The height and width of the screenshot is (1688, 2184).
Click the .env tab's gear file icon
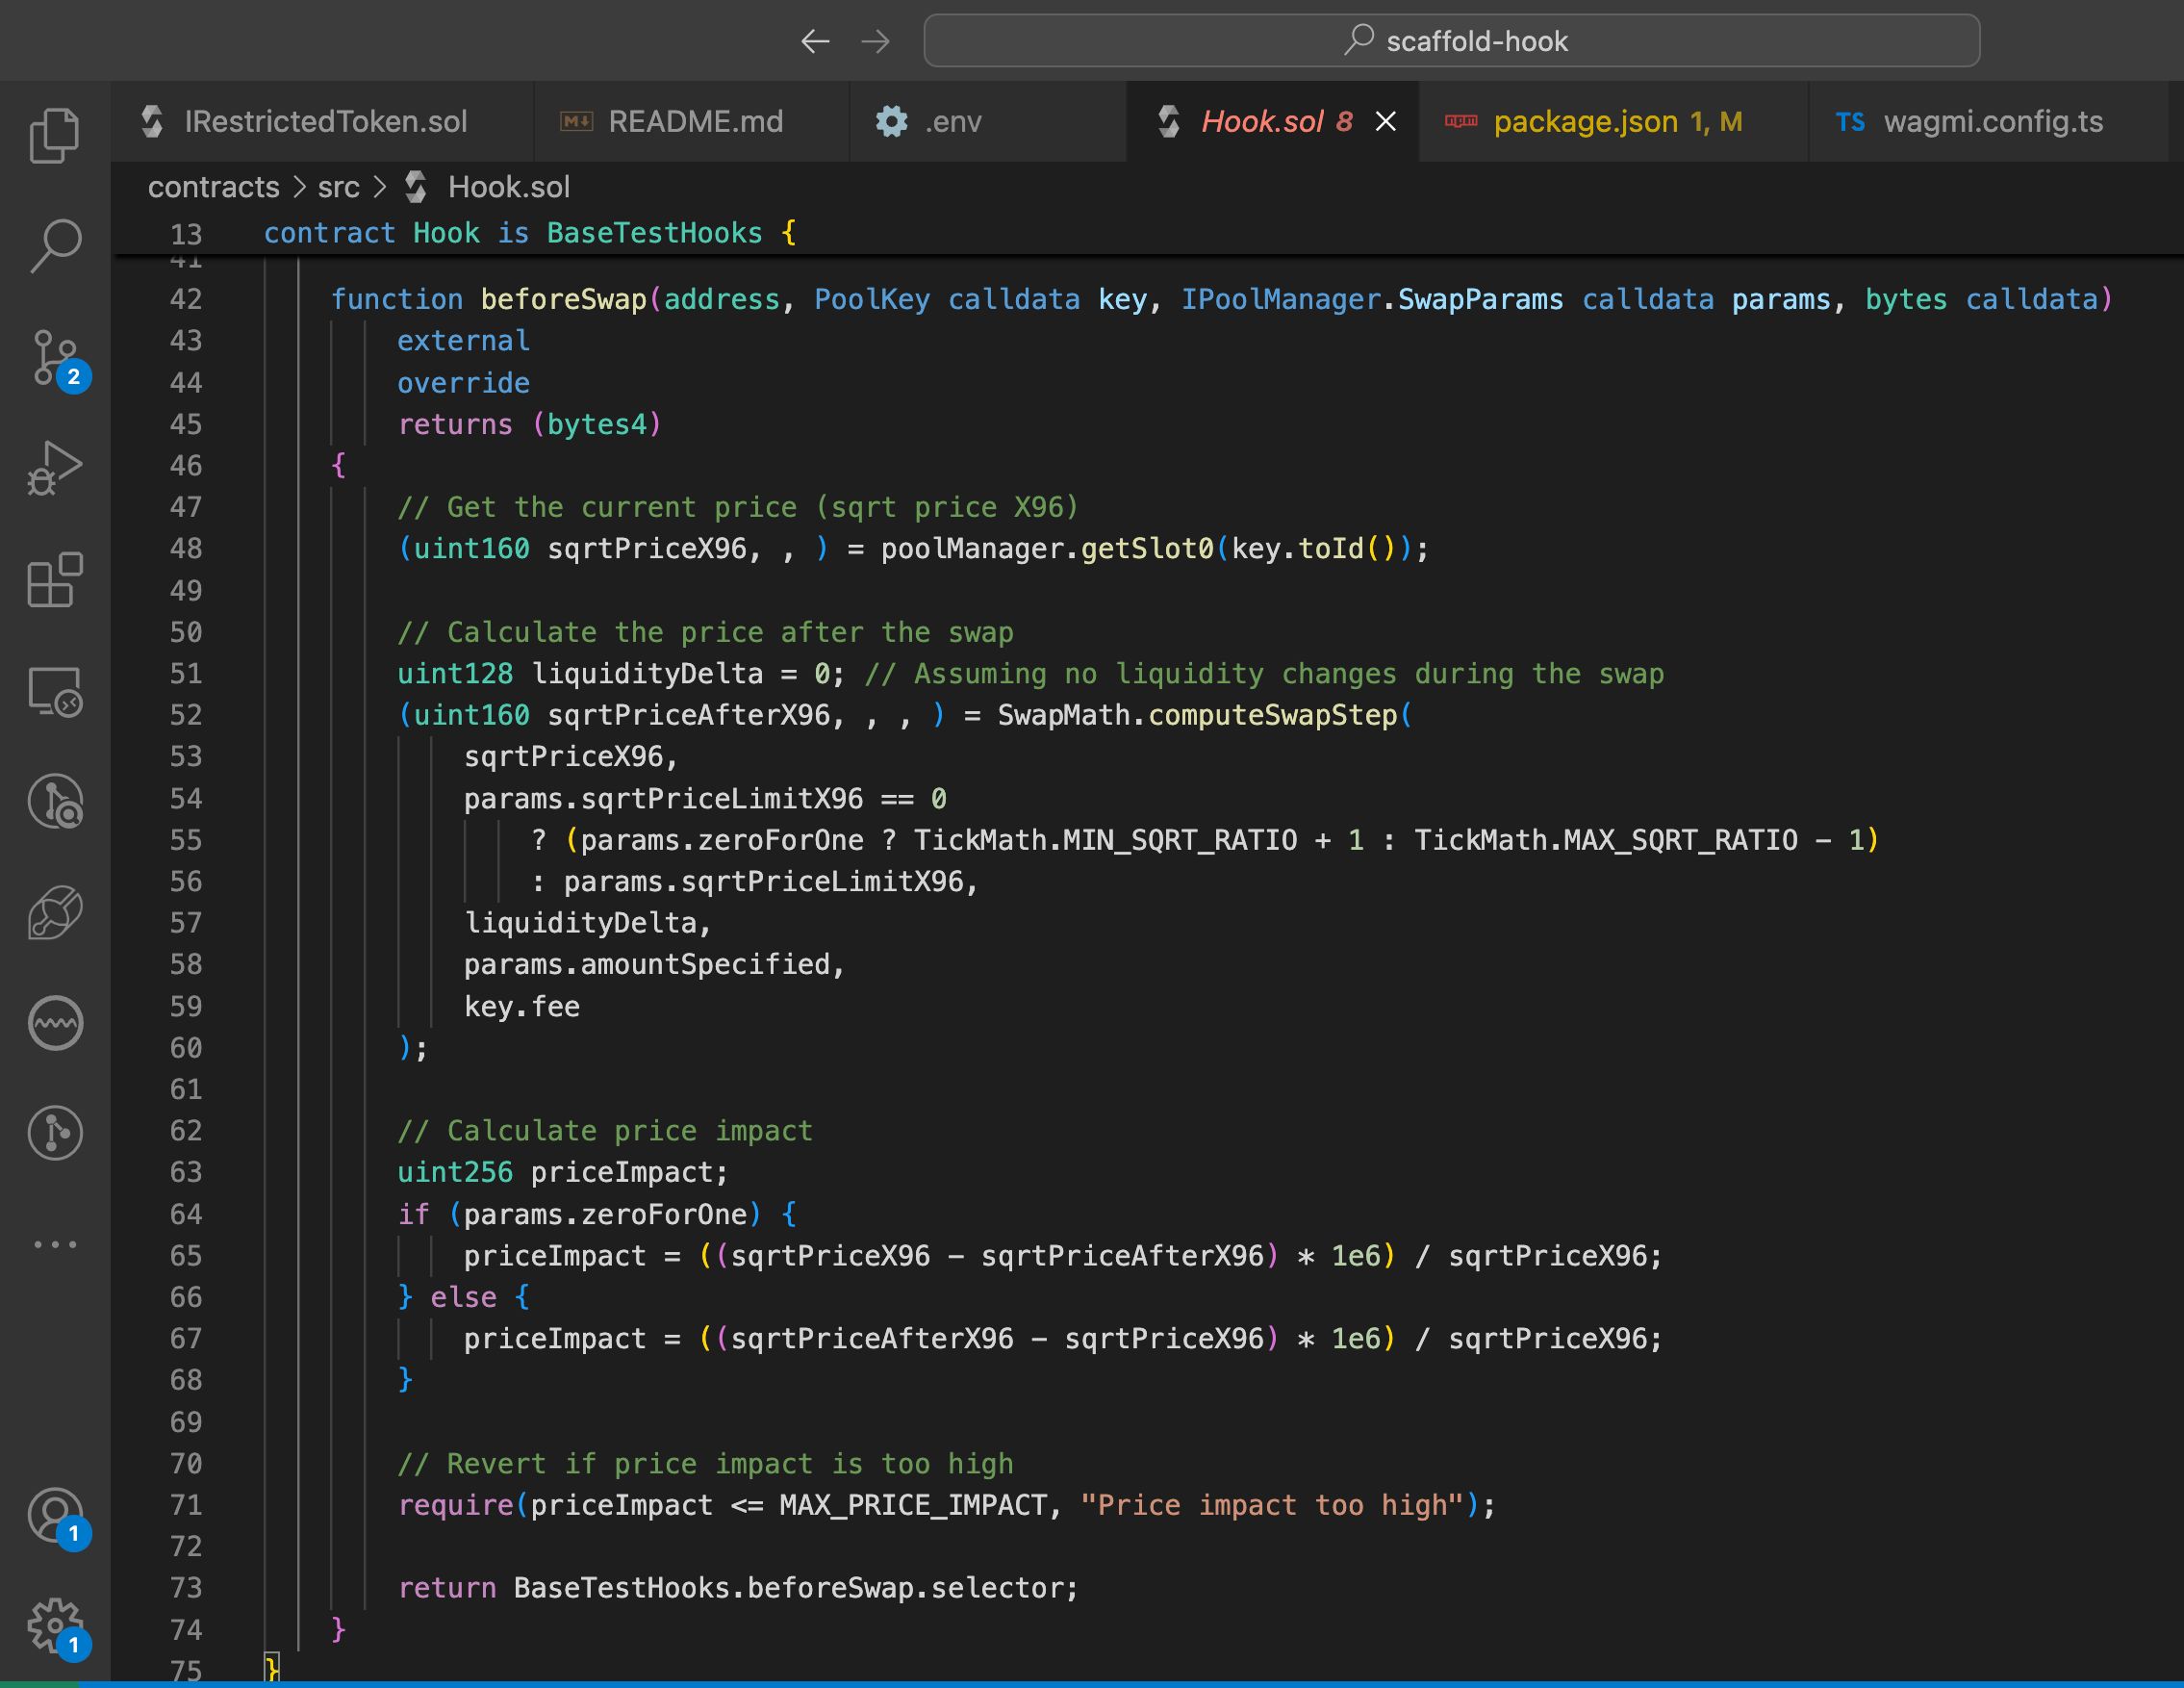891,122
